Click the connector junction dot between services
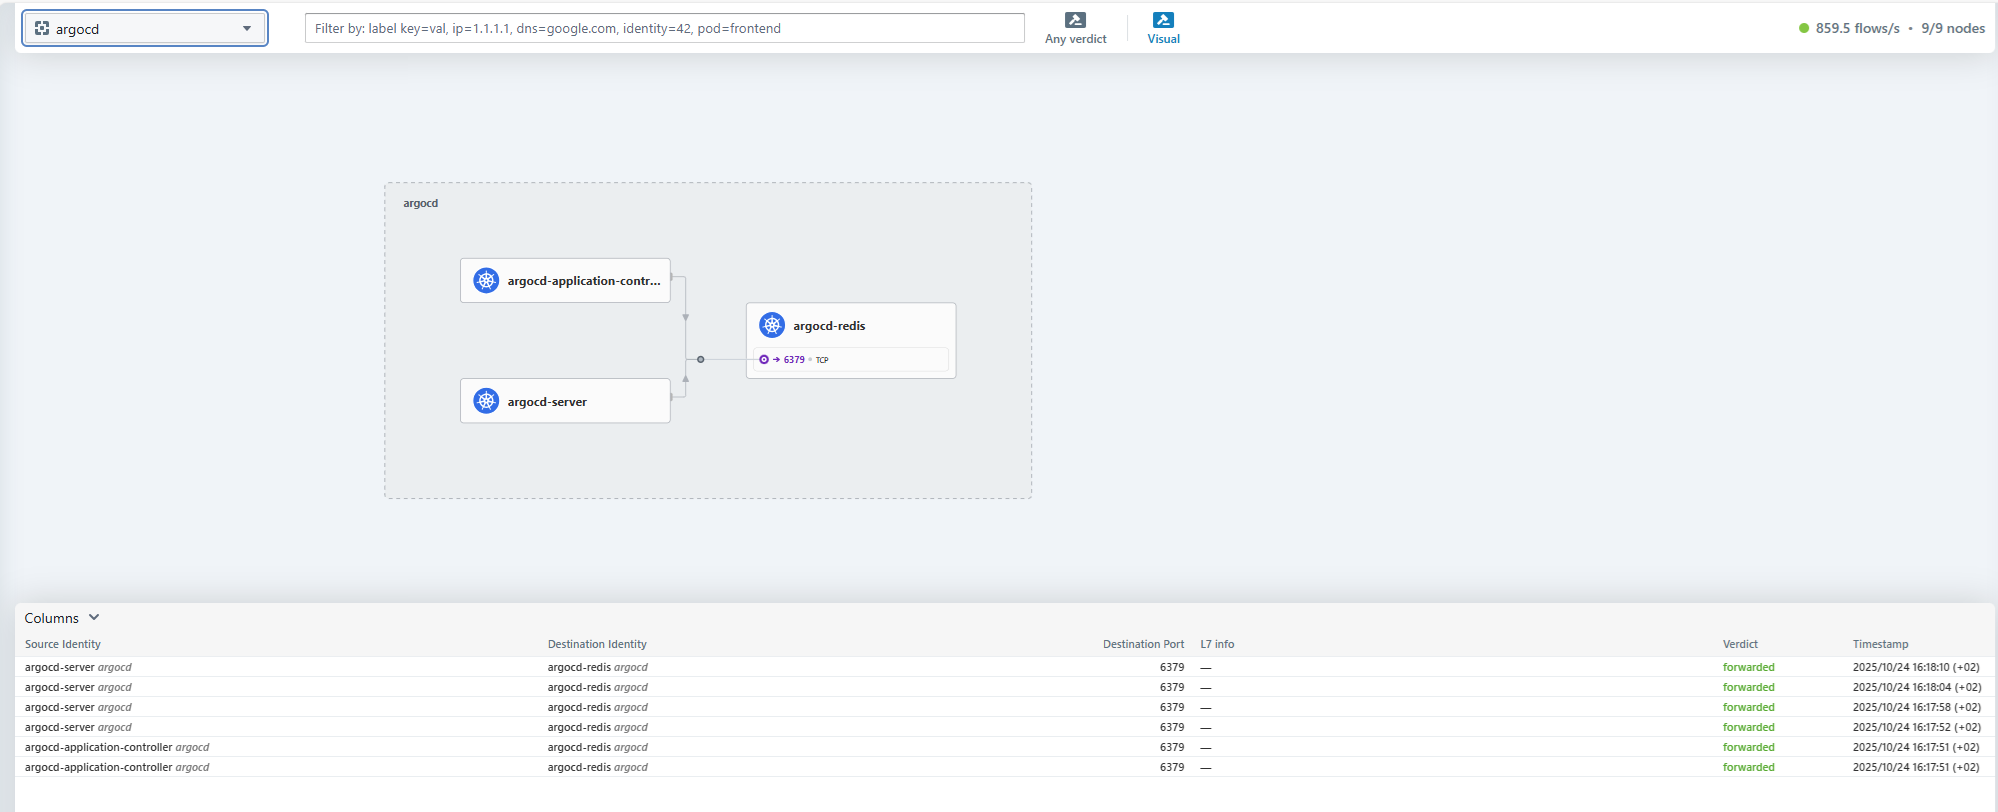Screen dimensions: 1998x812 pos(700,359)
